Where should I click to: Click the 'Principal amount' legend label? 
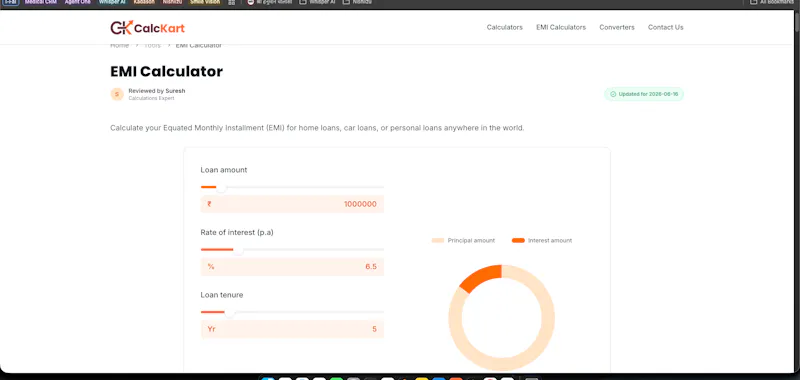point(471,240)
